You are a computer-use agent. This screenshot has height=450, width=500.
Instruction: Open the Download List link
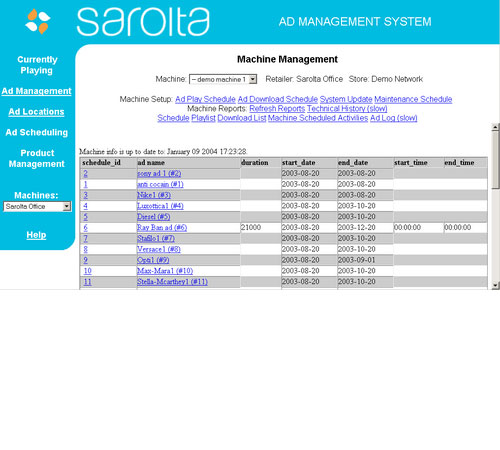click(x=242, y=118)
